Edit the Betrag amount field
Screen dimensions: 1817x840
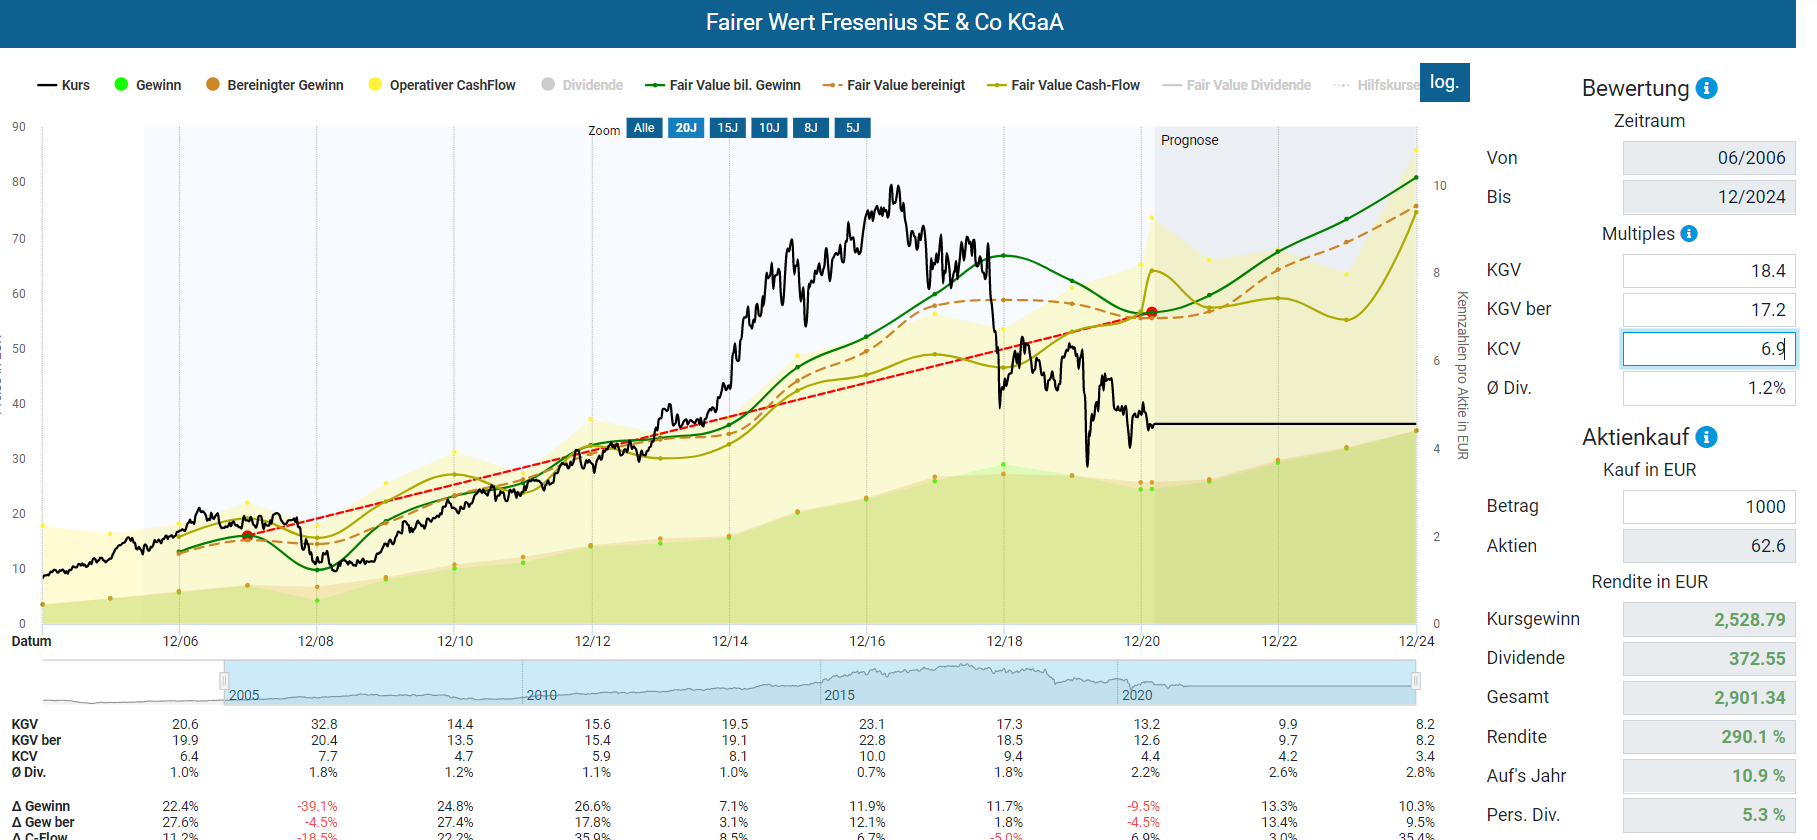pos(1709,507)
